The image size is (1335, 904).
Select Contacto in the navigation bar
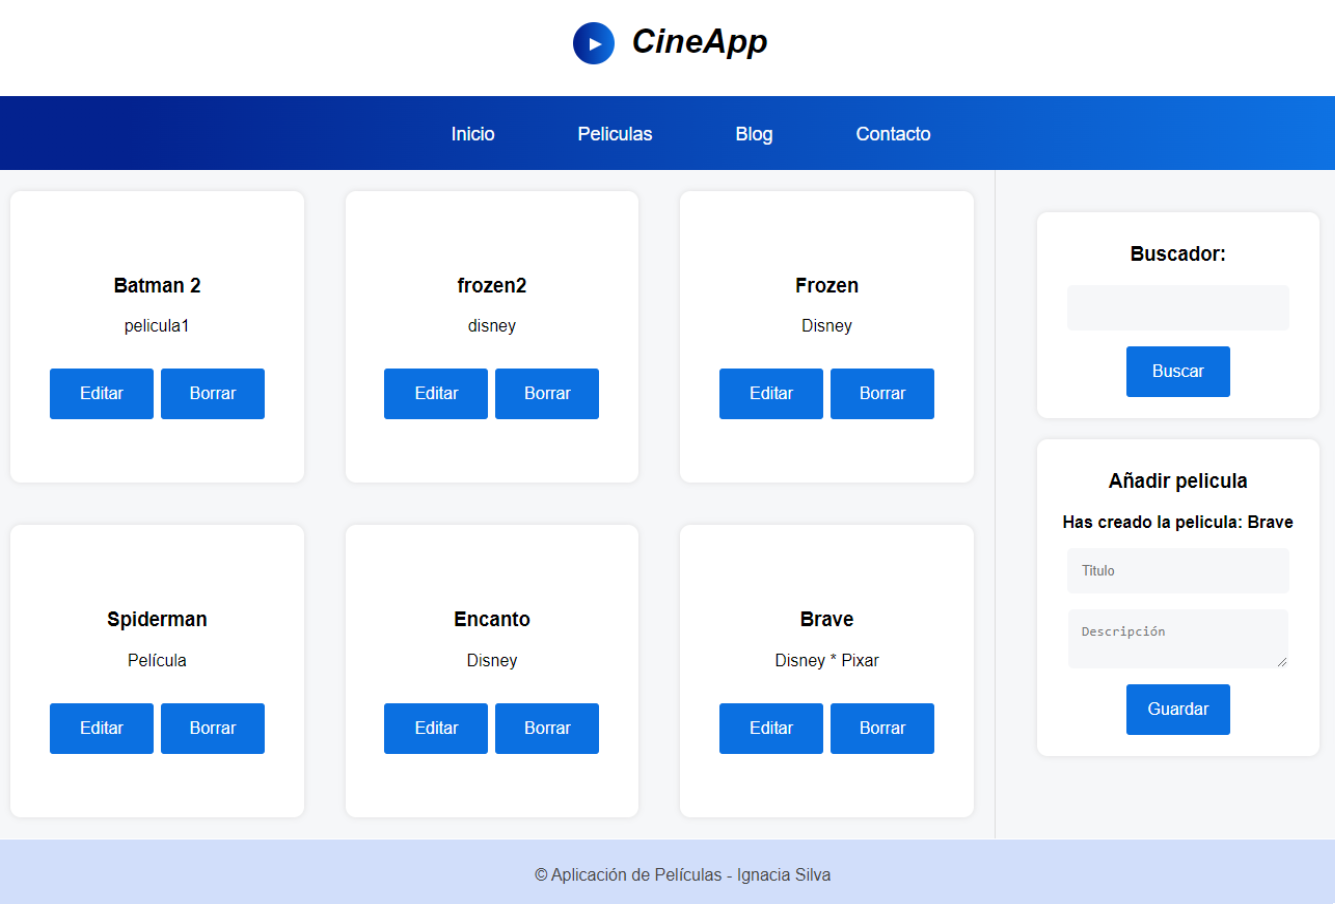893,134
